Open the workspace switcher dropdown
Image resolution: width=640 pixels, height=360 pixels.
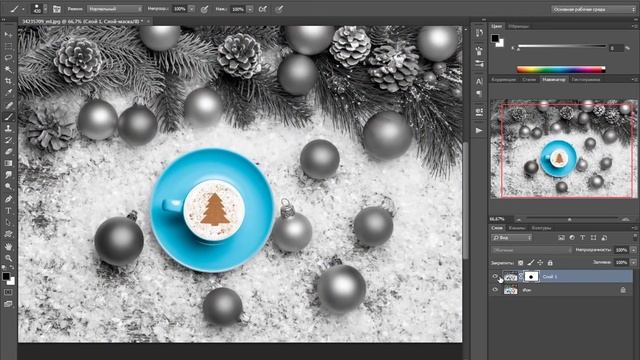click(x=593, y=9)
